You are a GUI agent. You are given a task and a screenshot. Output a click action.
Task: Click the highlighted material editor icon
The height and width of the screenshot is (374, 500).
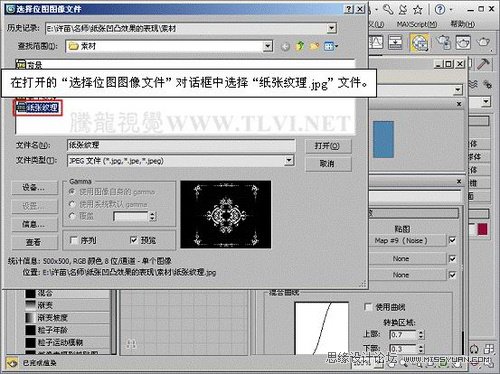(420, 43)
